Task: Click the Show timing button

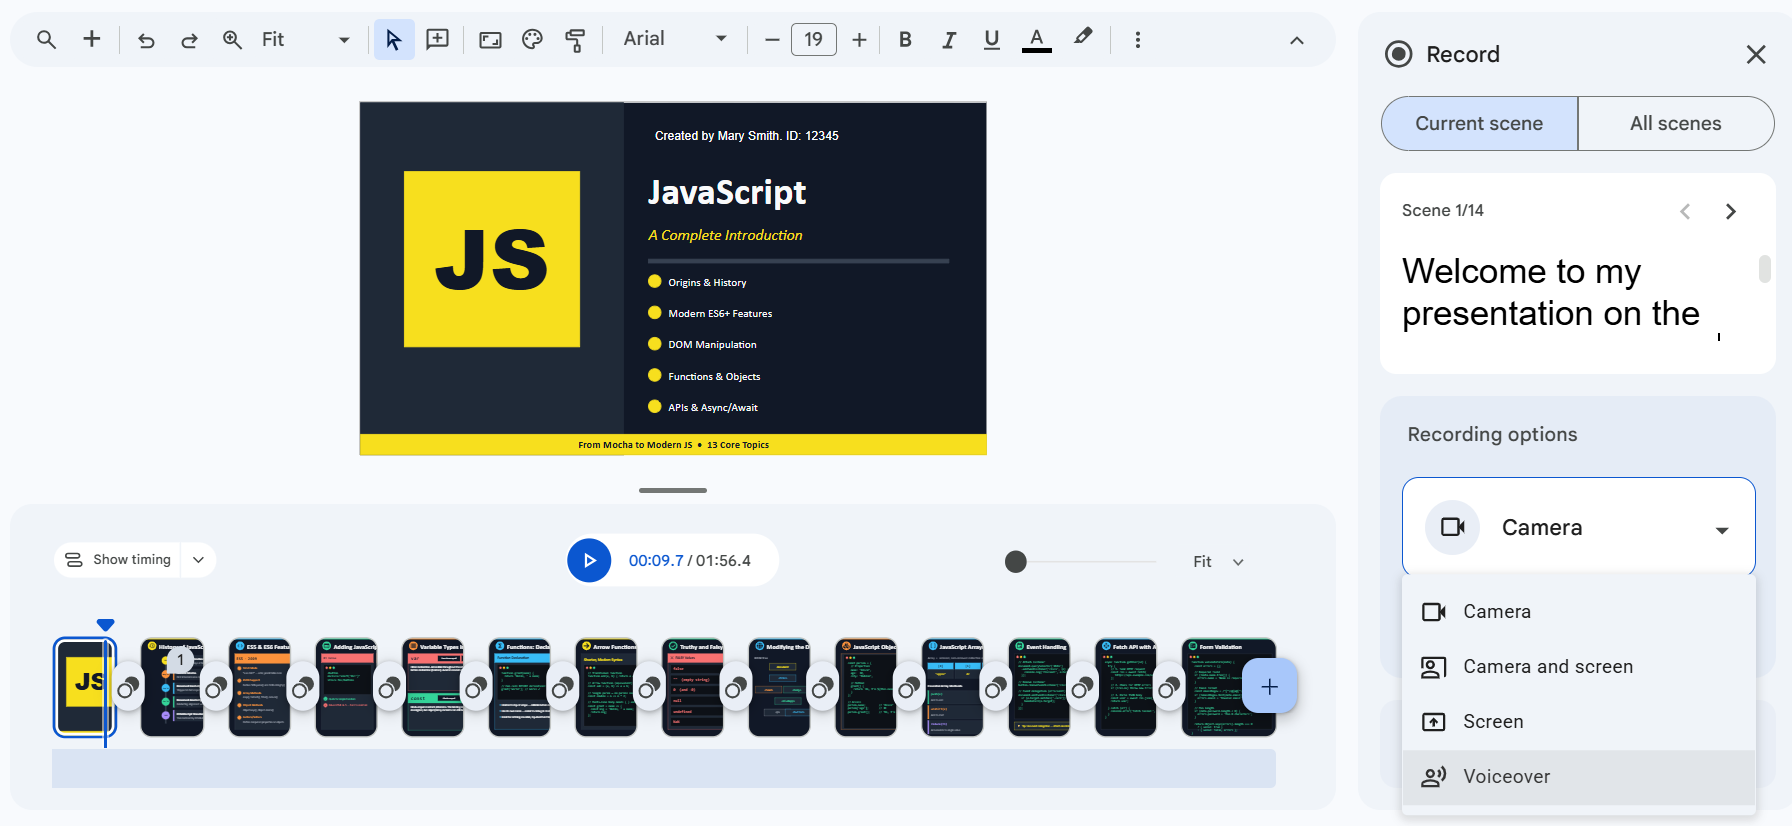Action: (x=118, y=560)
